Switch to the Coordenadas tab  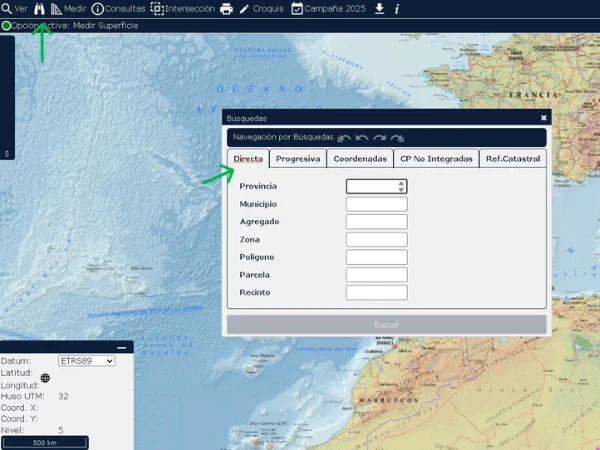tap(360, 158)
